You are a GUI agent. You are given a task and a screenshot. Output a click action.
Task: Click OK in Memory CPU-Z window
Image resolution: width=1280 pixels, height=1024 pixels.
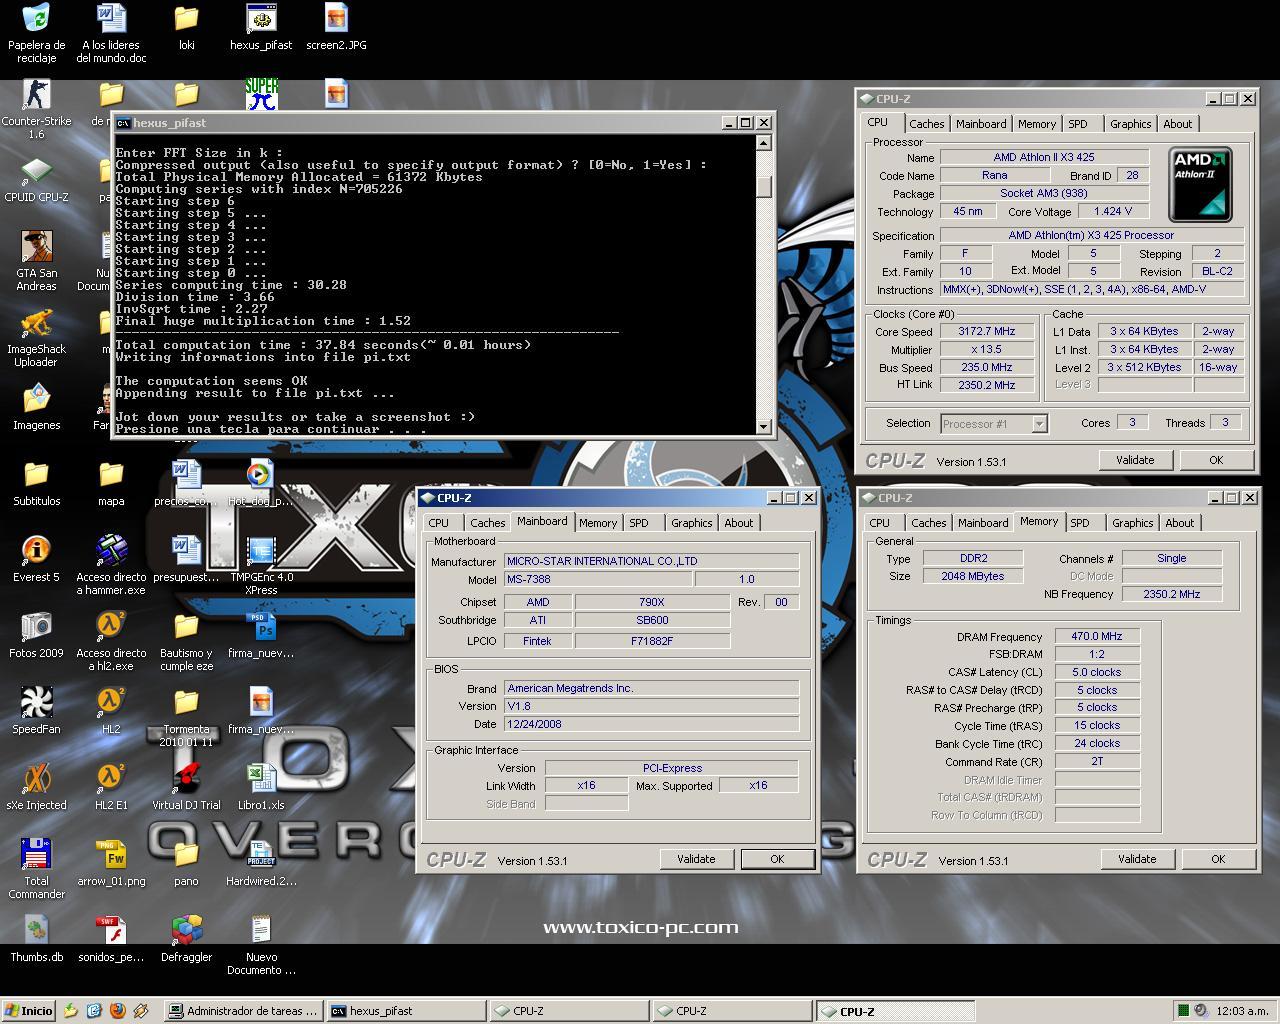(x=1218, y=859)
